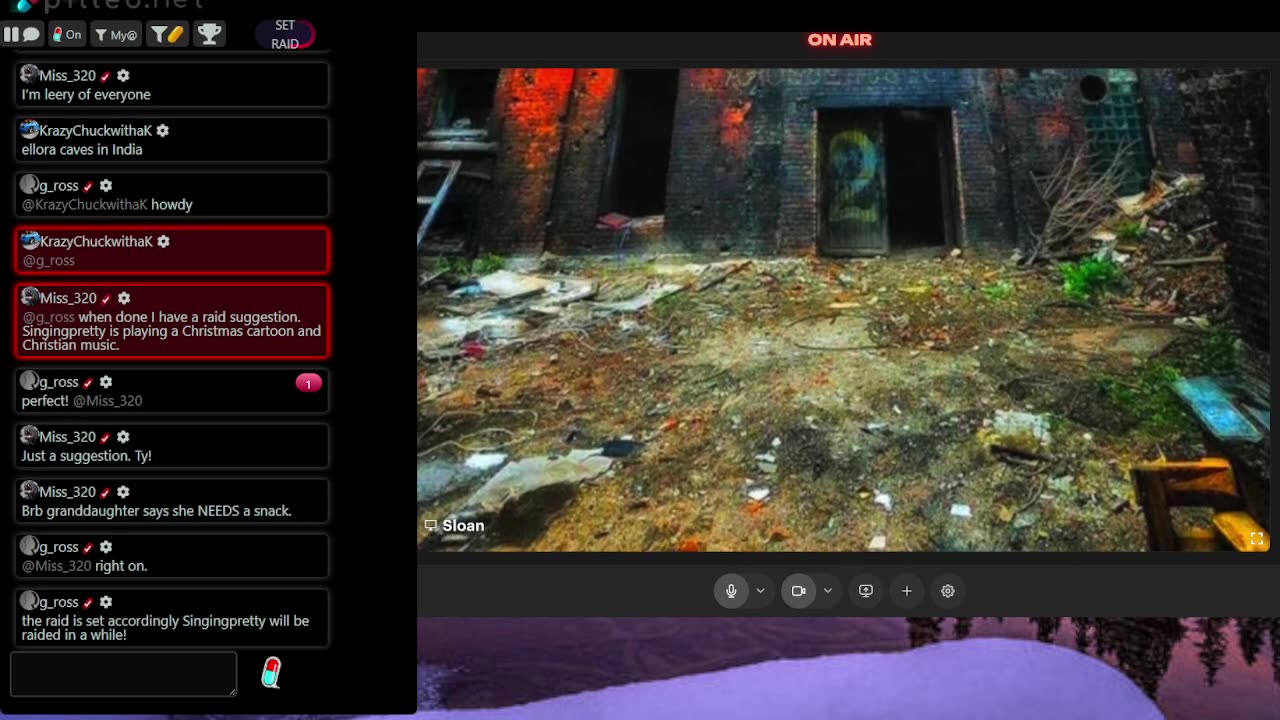The width and height of the screenshot is (1280, 720).
Task: Open the trophy leaderboard icon
Action: pos(209,34)
